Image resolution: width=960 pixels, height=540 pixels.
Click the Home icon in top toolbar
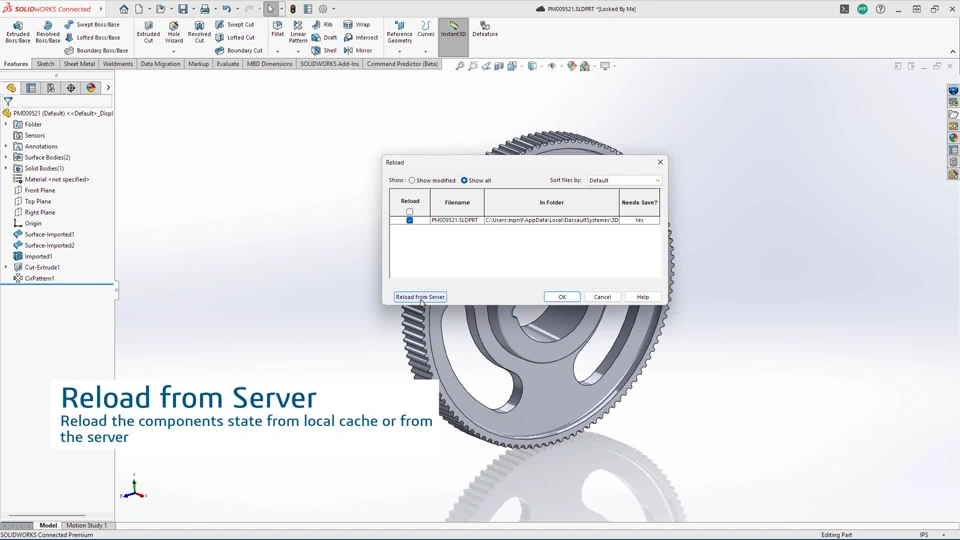pos(124,9)
